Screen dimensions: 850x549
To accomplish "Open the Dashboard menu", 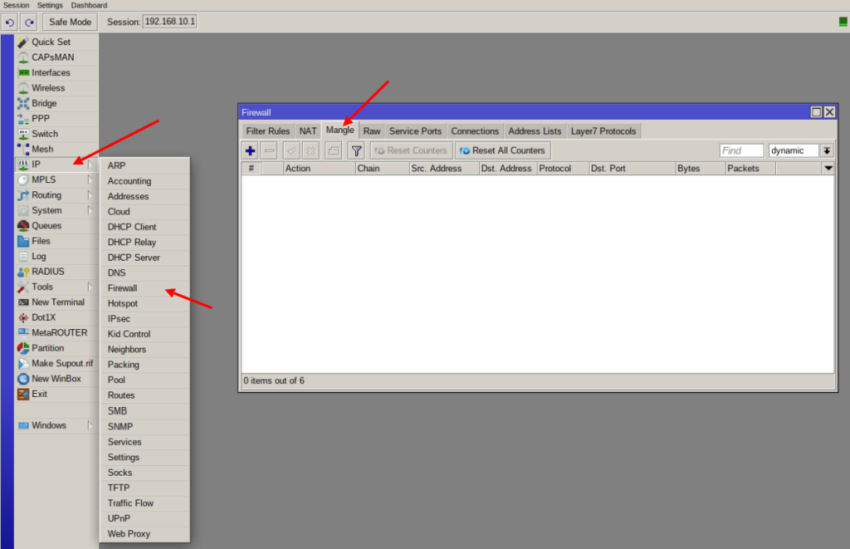I will [x=89, y=5].
